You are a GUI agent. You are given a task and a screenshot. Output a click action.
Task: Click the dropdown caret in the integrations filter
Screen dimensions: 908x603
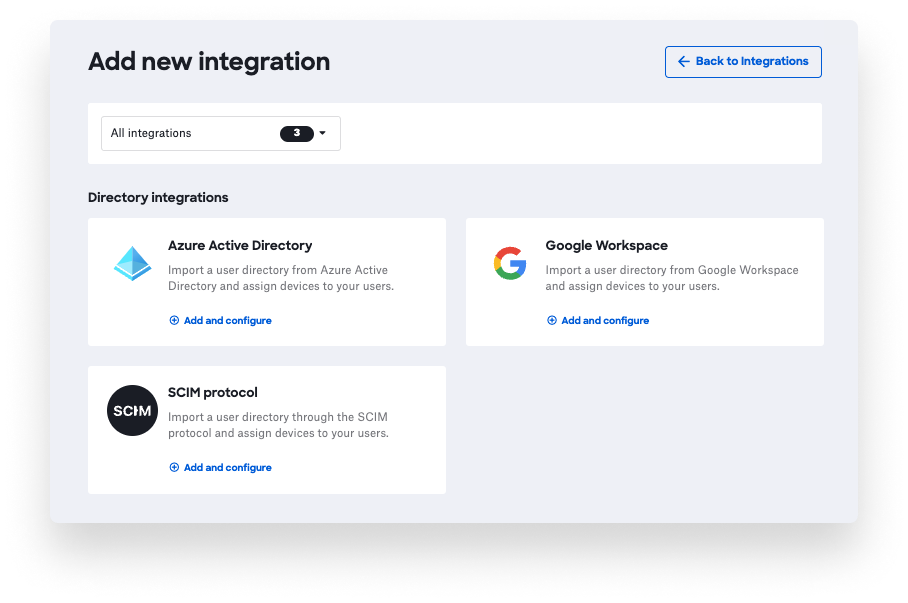pos(323,133)
